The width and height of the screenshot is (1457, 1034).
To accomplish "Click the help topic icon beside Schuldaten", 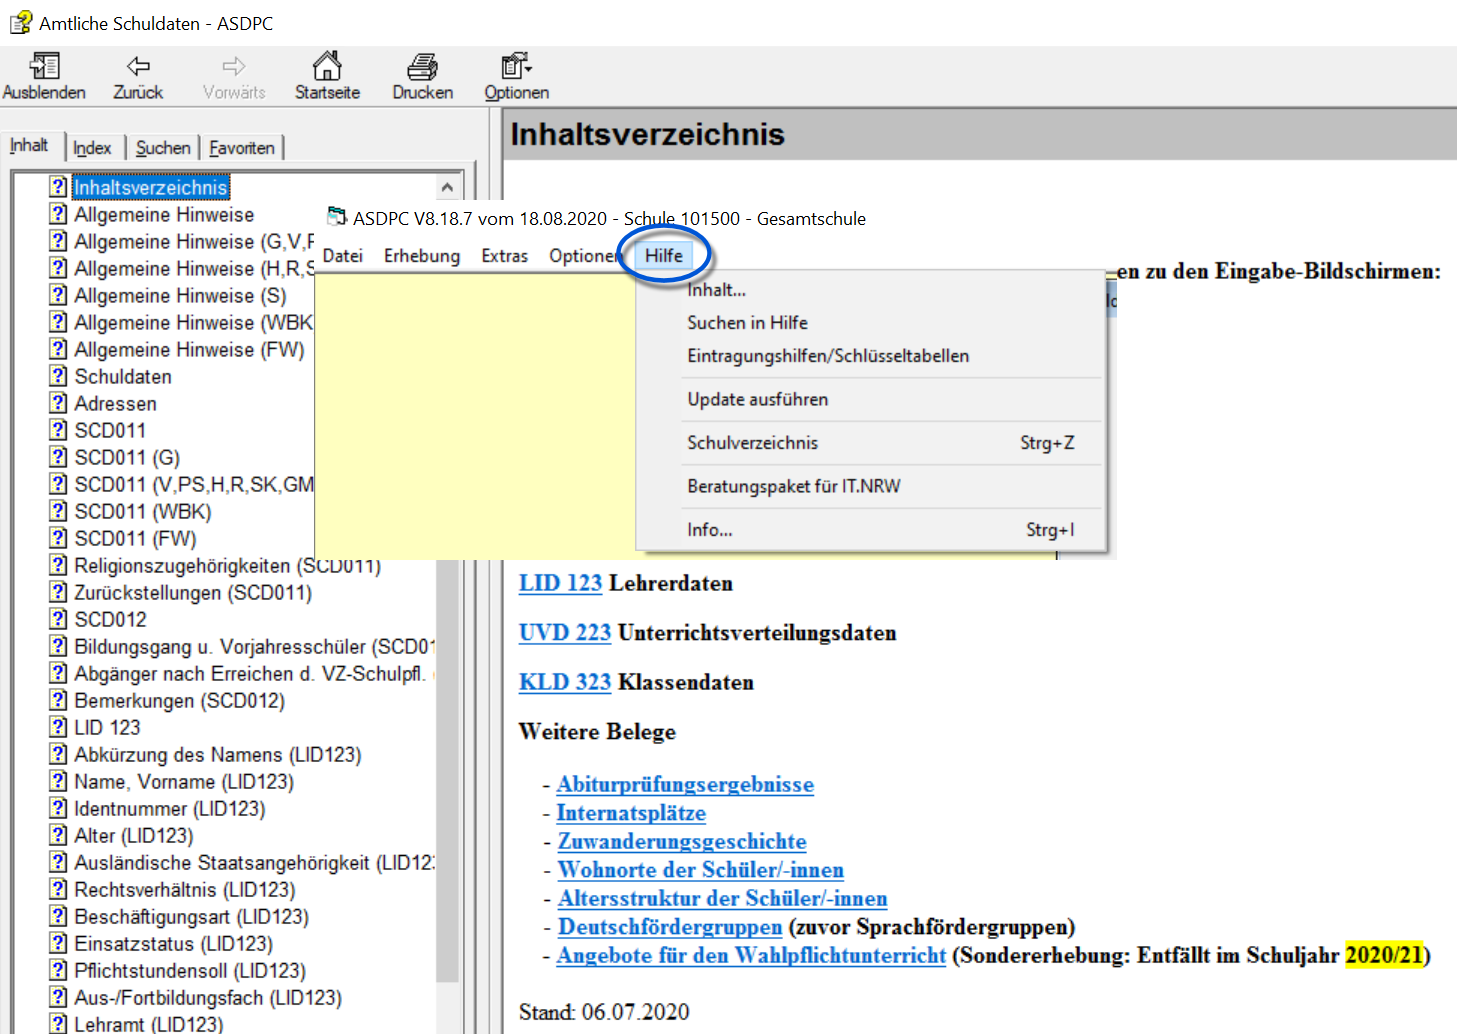I will coord(59,377).
